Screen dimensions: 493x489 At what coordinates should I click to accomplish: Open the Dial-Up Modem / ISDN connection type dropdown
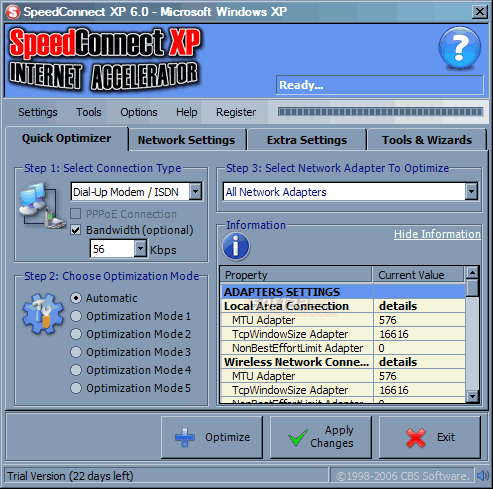click(195, 192)
